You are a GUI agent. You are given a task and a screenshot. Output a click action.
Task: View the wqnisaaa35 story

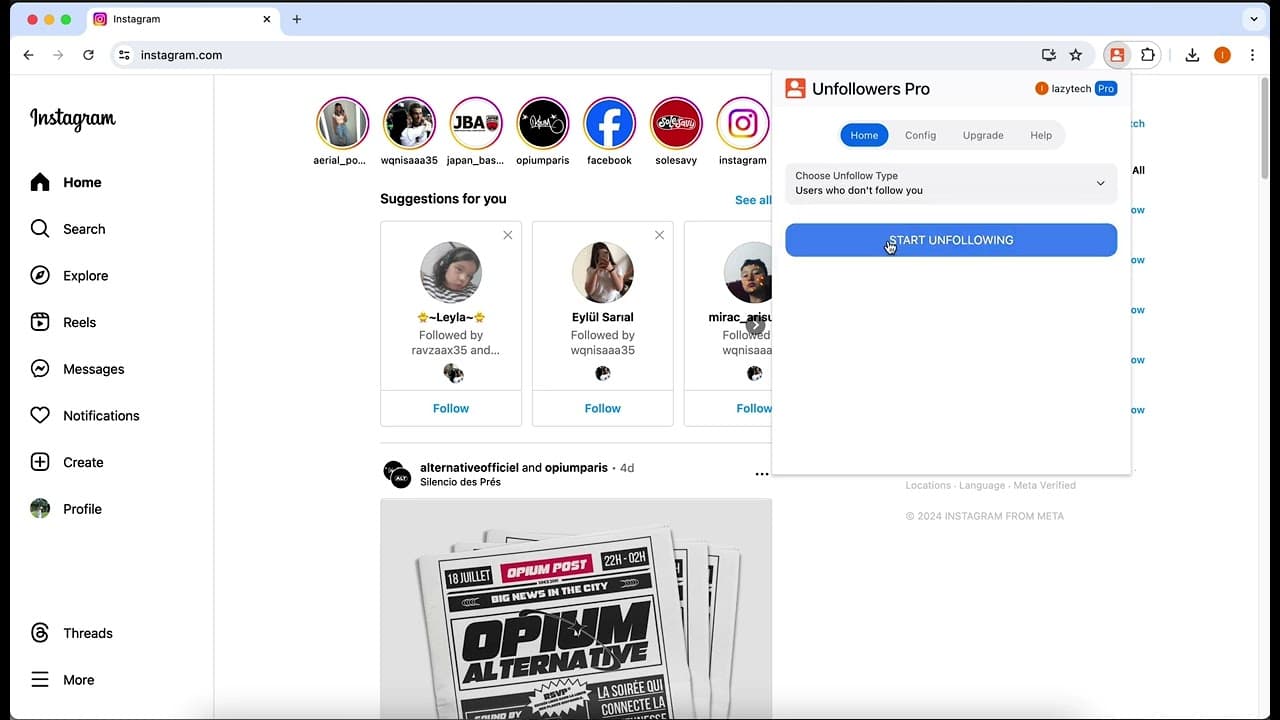pos(409,123)
